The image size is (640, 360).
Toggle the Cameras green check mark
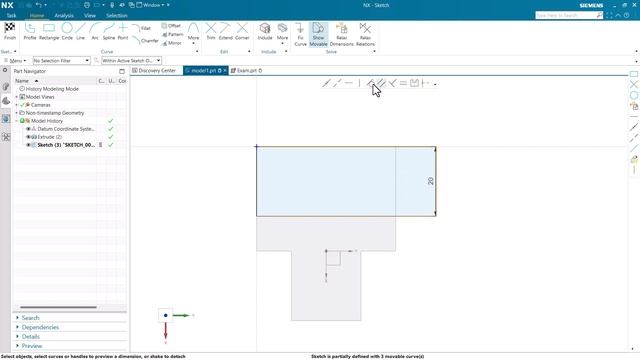tap(22, 105)
